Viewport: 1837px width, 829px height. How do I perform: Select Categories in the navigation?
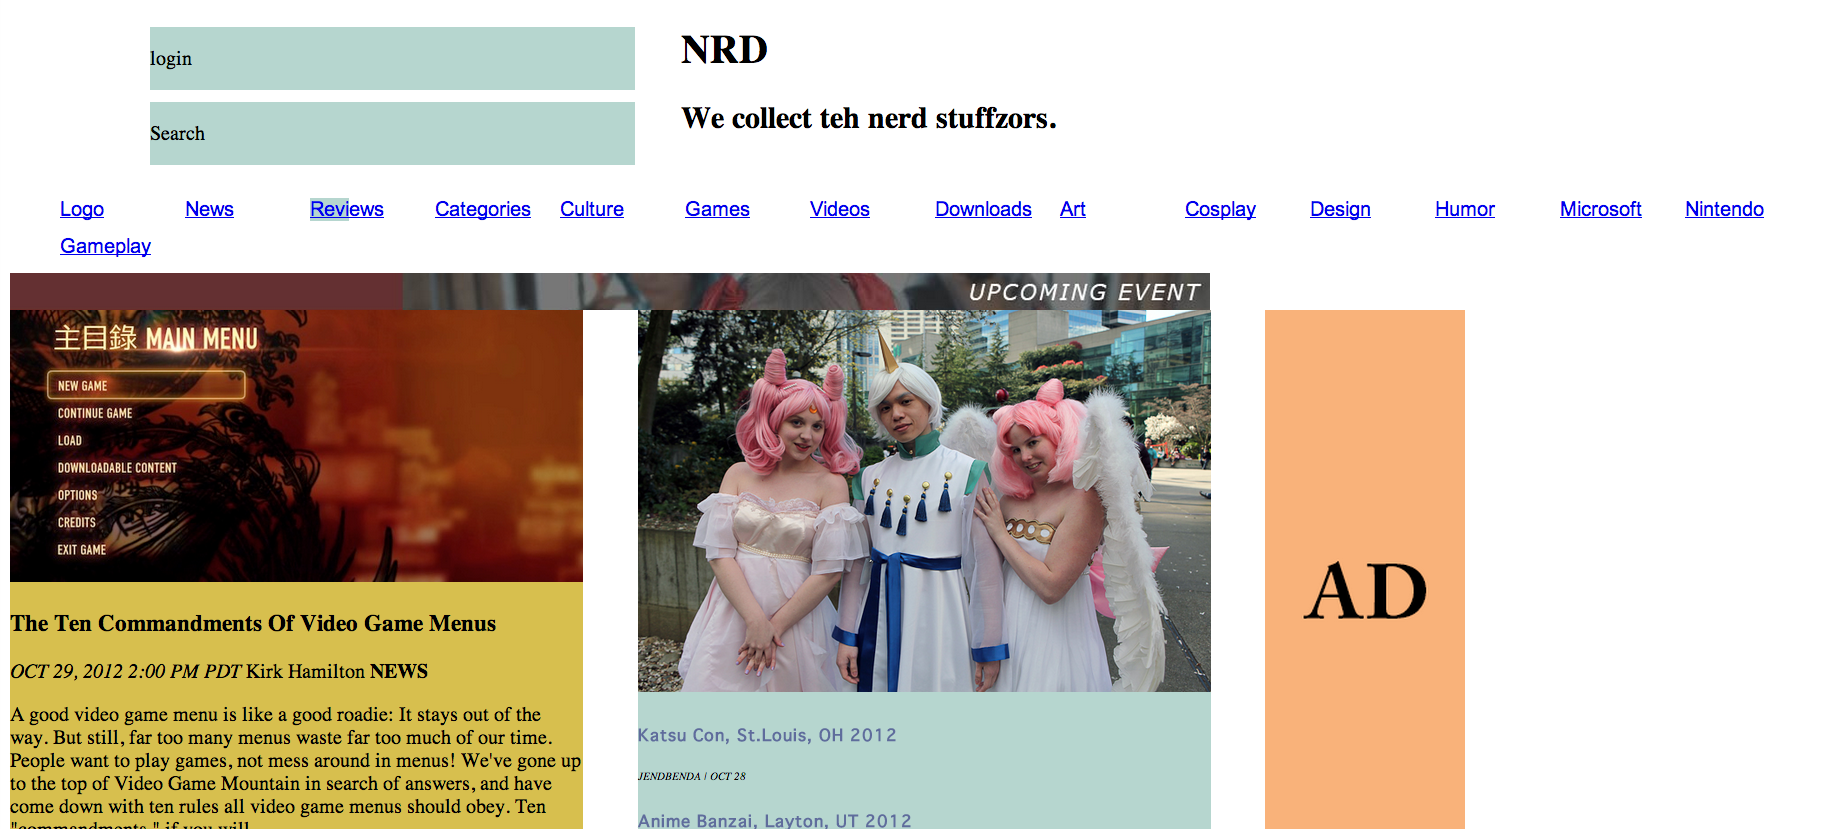483,209
